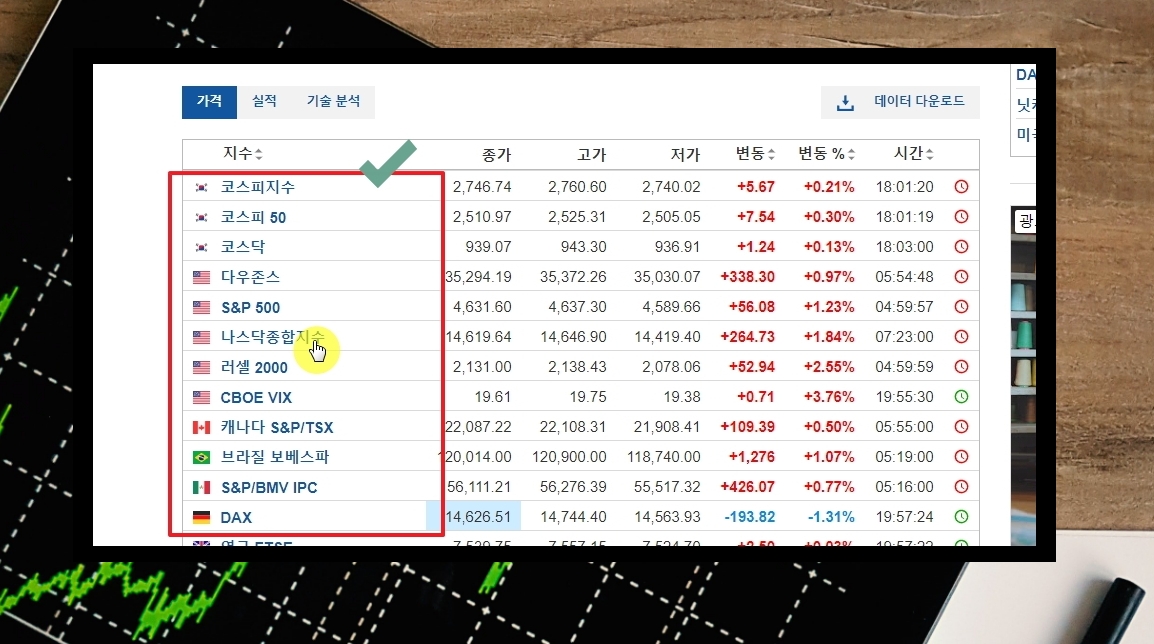Open the DAX index link
The width and height of the screenshot is (1154, 644).
[x=236, y=517]
